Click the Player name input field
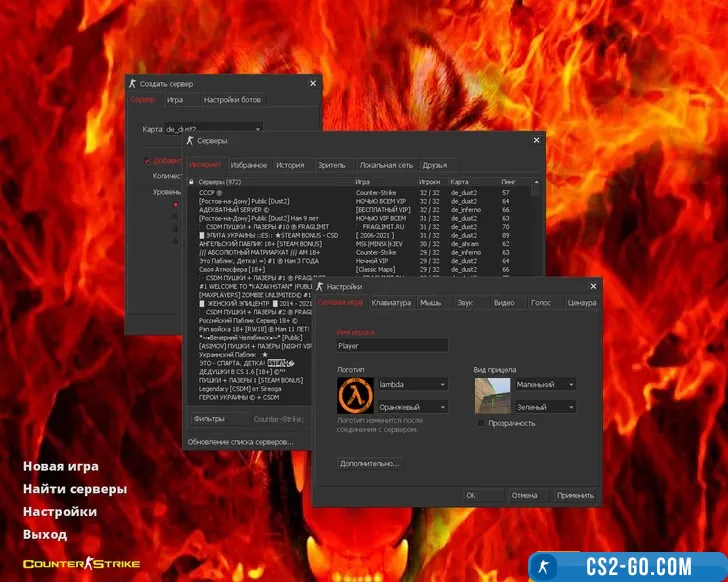728x582 pixels. [x=392, y=346]
